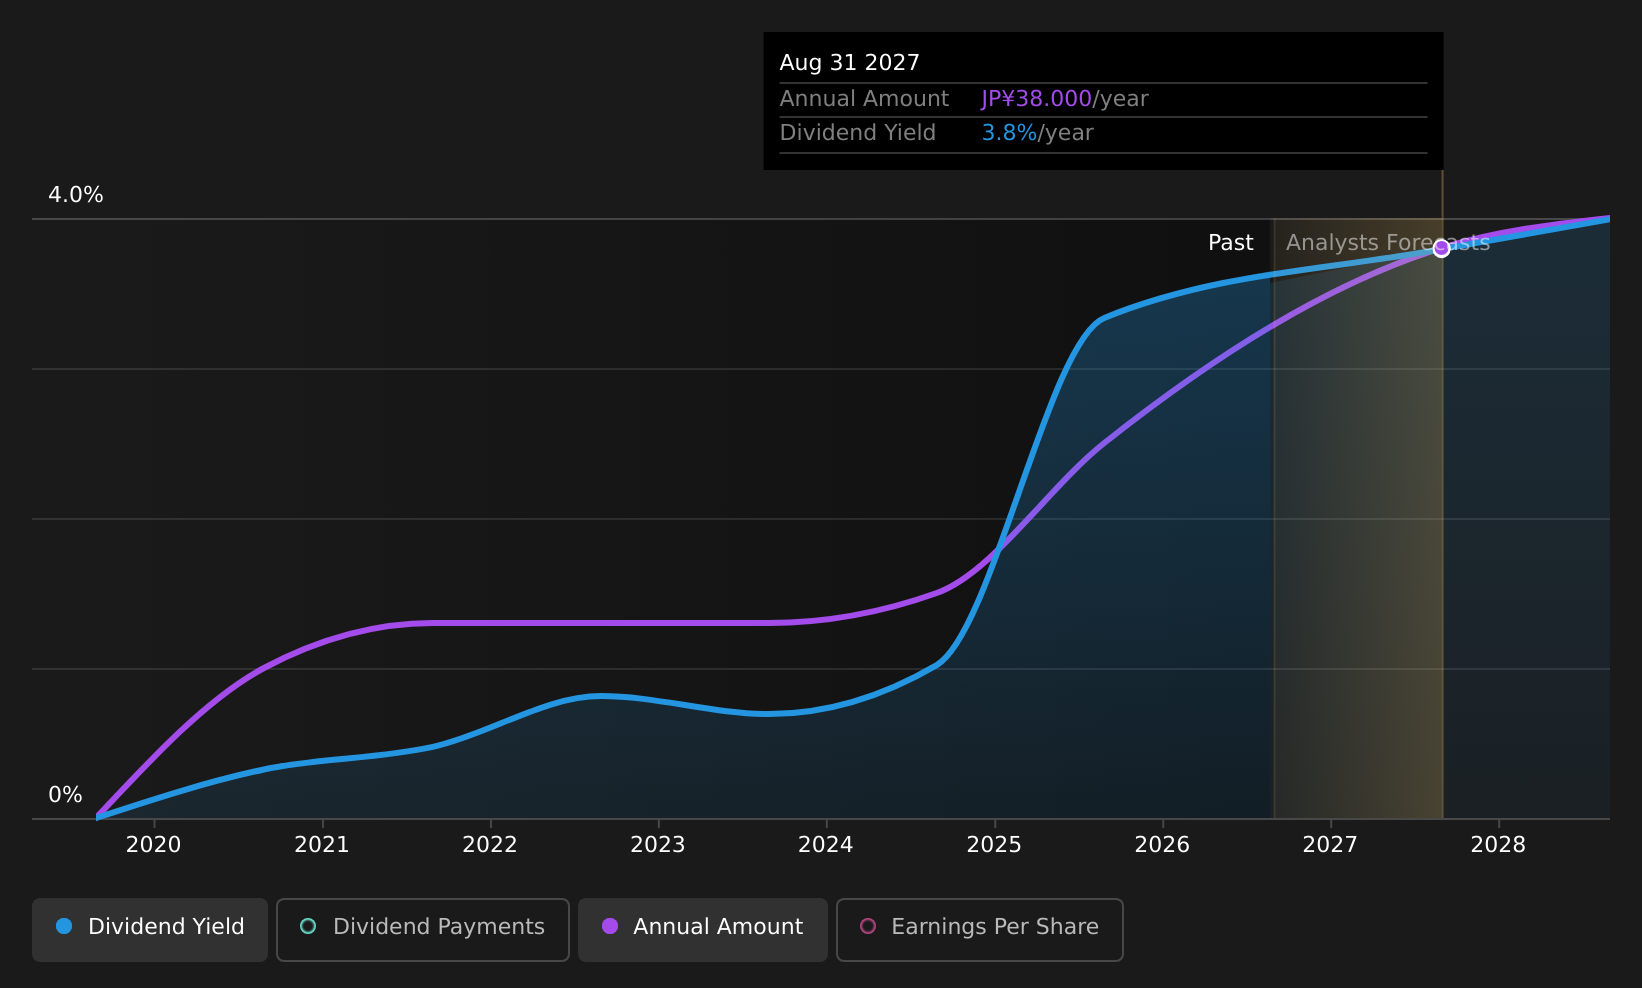Select the 2027 x-axis label
The height and width of the screenshot is (988, 1642).
point(1330,845)
